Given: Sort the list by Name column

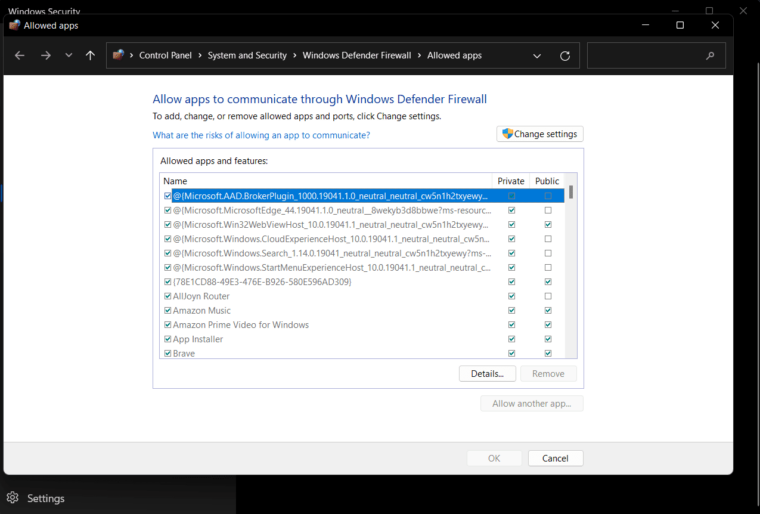Looking at the screenshot, I should [326, 181].
